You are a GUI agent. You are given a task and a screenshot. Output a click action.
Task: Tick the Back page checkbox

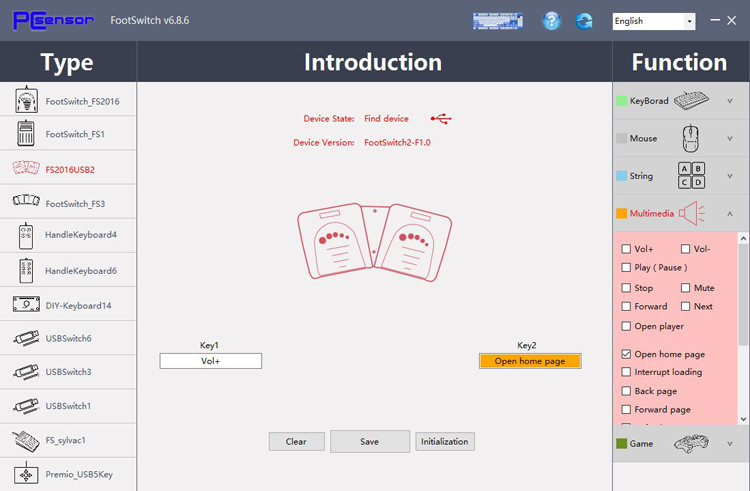626,391
